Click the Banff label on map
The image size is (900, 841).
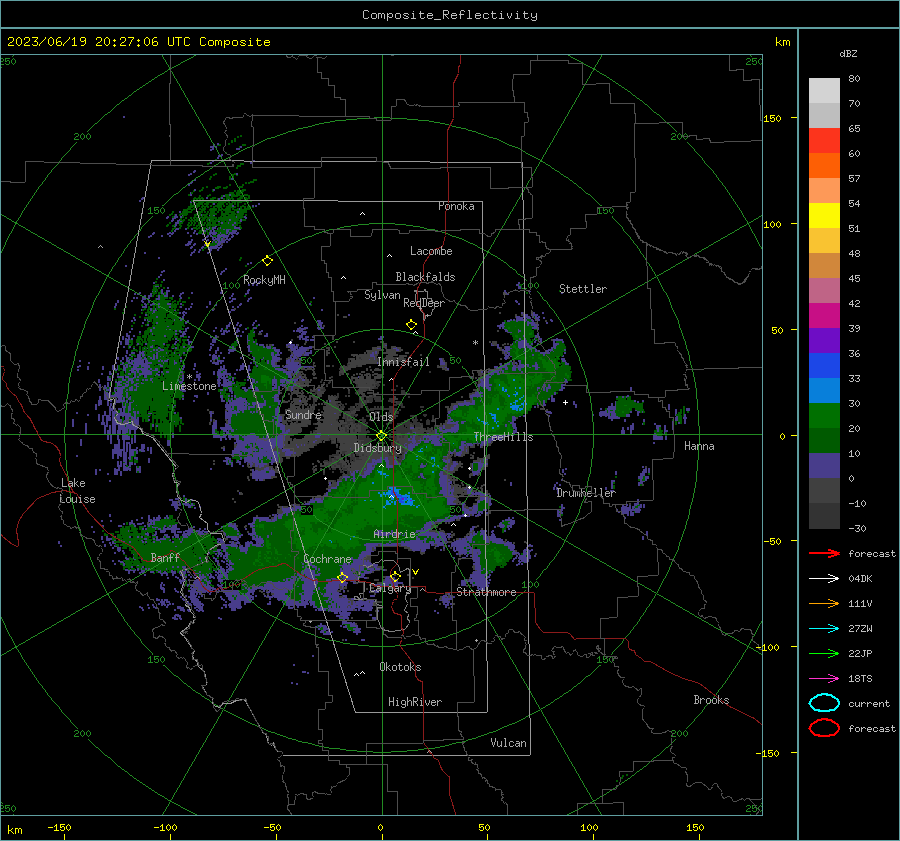pos(165,557)
